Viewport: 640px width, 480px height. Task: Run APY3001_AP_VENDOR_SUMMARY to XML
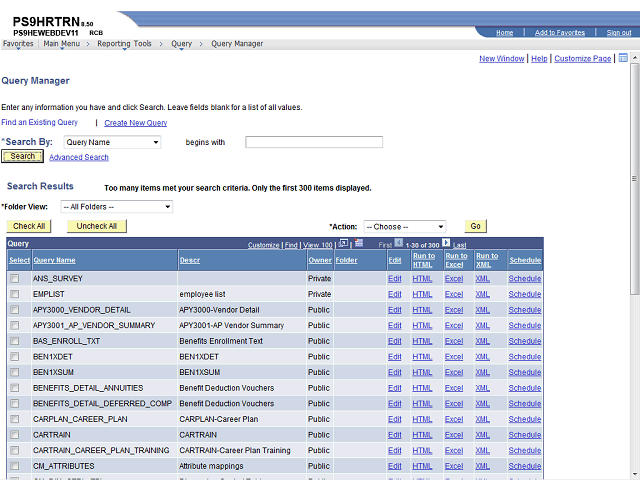[482, 326]
